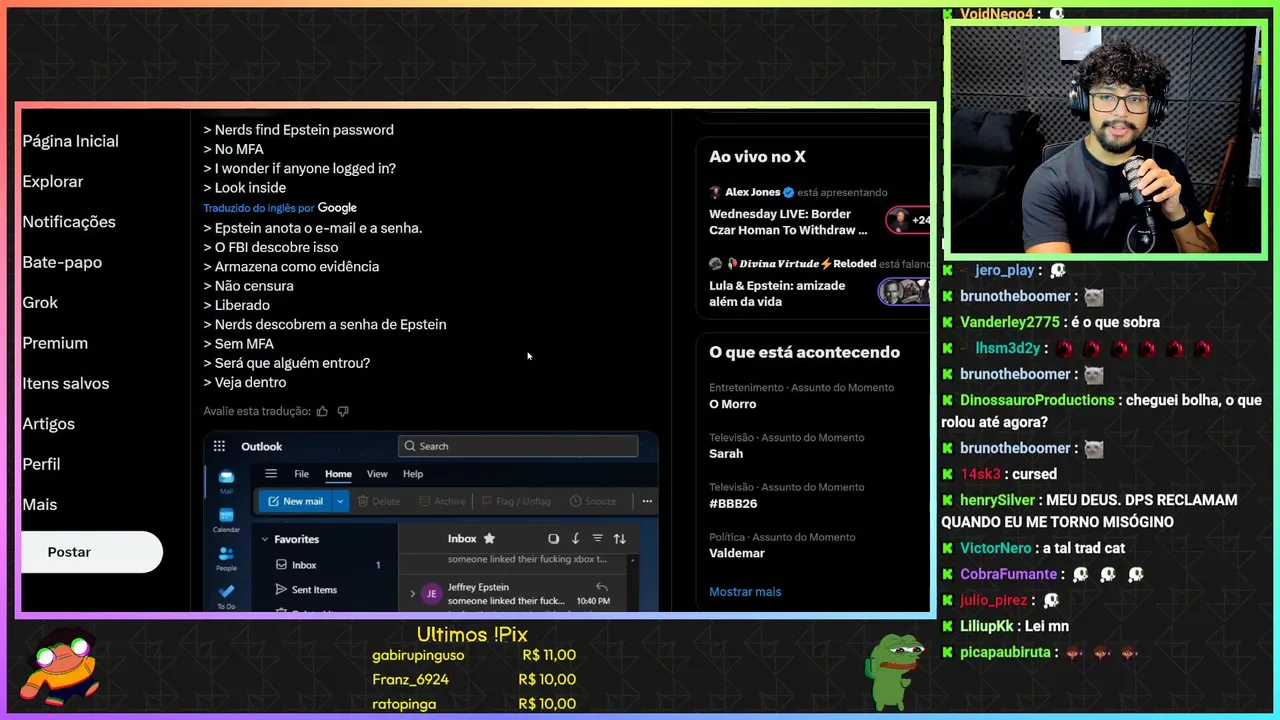1280x720 pixels.
Task: Open Perfil in X sidebar
Action: click(x=41, y=464)
